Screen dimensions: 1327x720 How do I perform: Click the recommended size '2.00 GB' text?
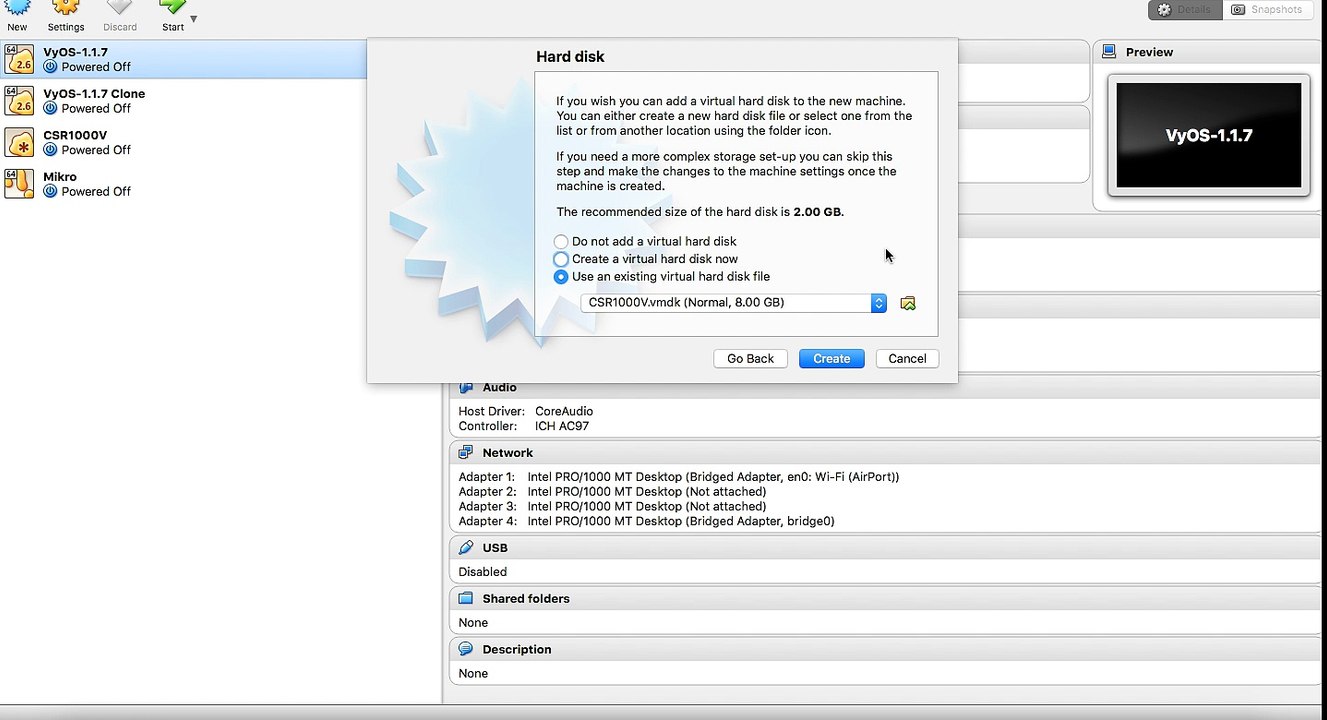pos(817,212)
